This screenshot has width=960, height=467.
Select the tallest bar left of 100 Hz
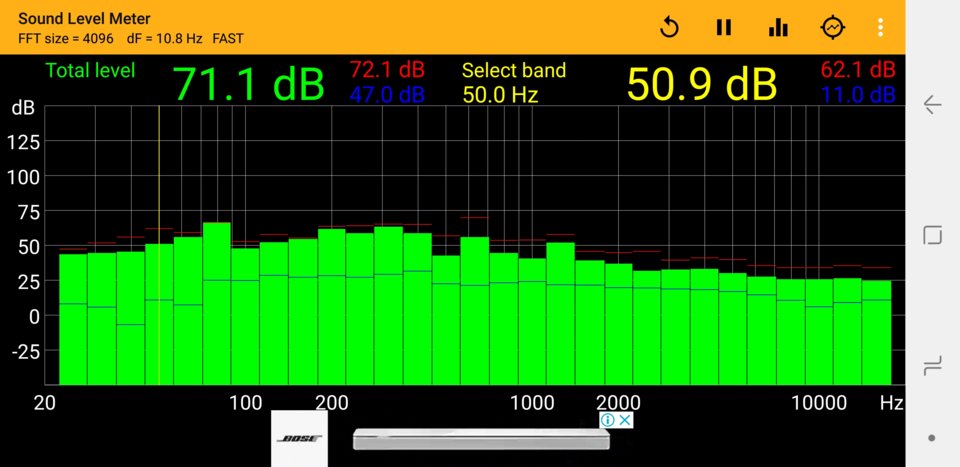click(217, 304)
